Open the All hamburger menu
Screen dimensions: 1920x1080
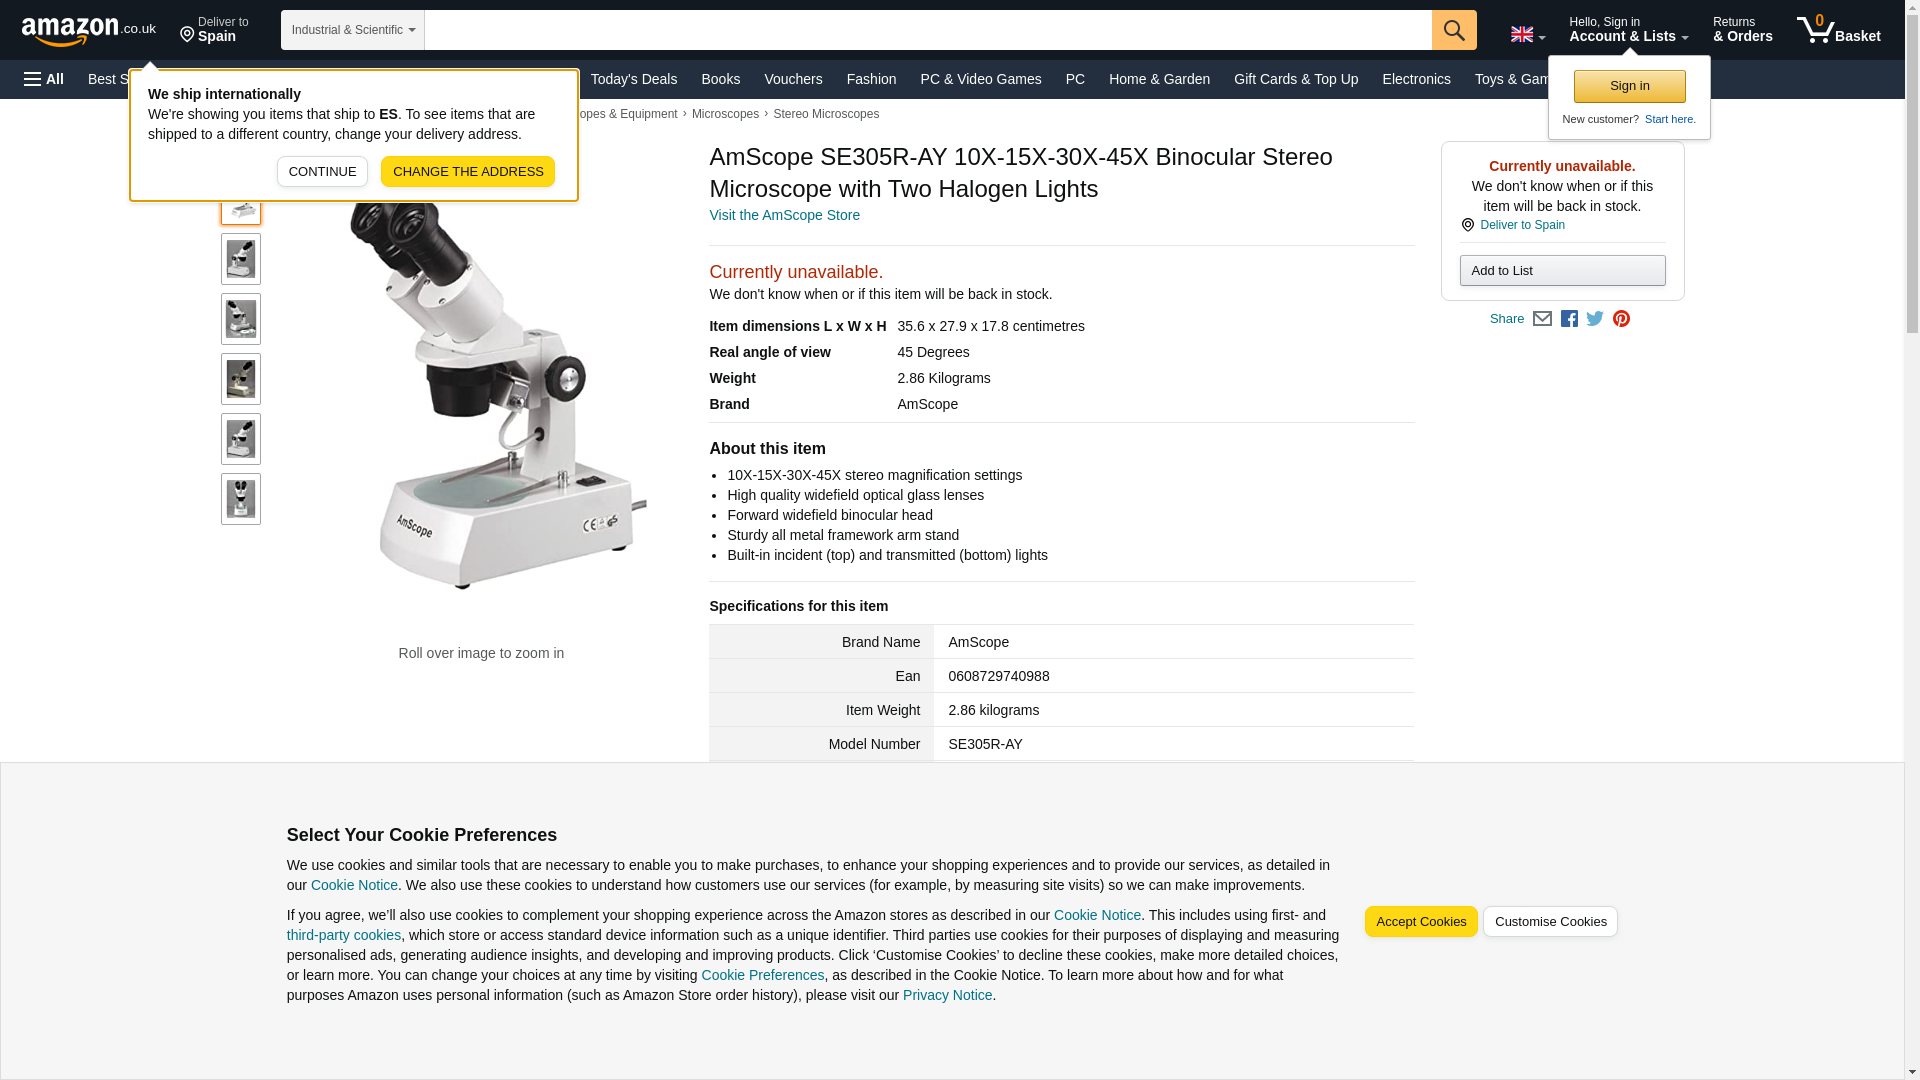[44, 79]
